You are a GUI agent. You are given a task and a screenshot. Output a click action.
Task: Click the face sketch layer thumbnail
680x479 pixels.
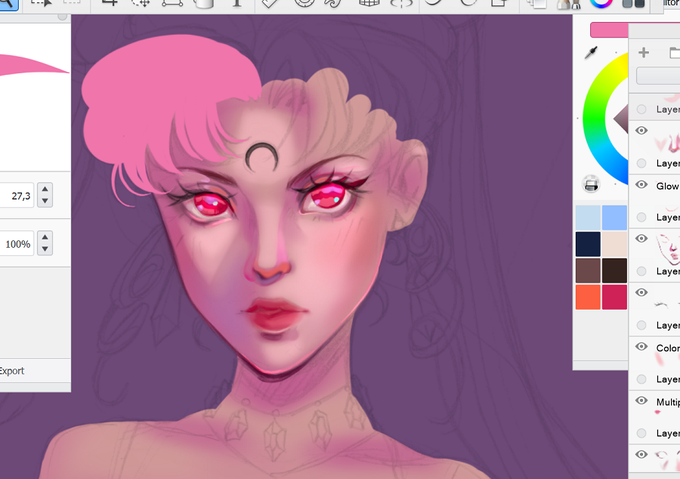click(668, 249)
